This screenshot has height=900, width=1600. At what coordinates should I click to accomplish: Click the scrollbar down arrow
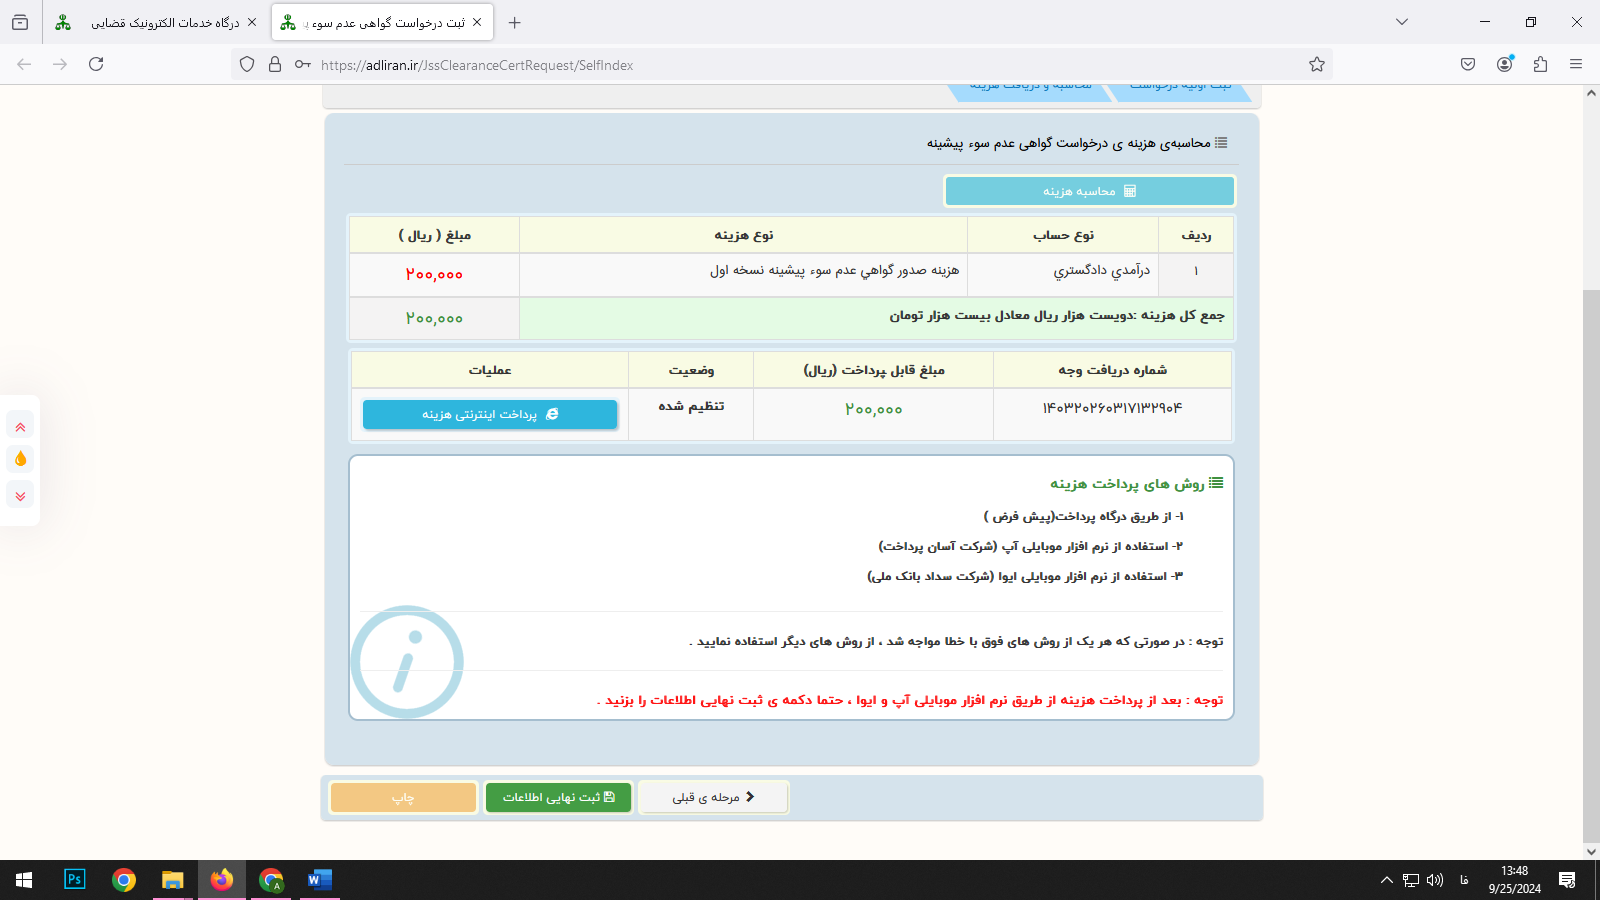pos(1591,852)
